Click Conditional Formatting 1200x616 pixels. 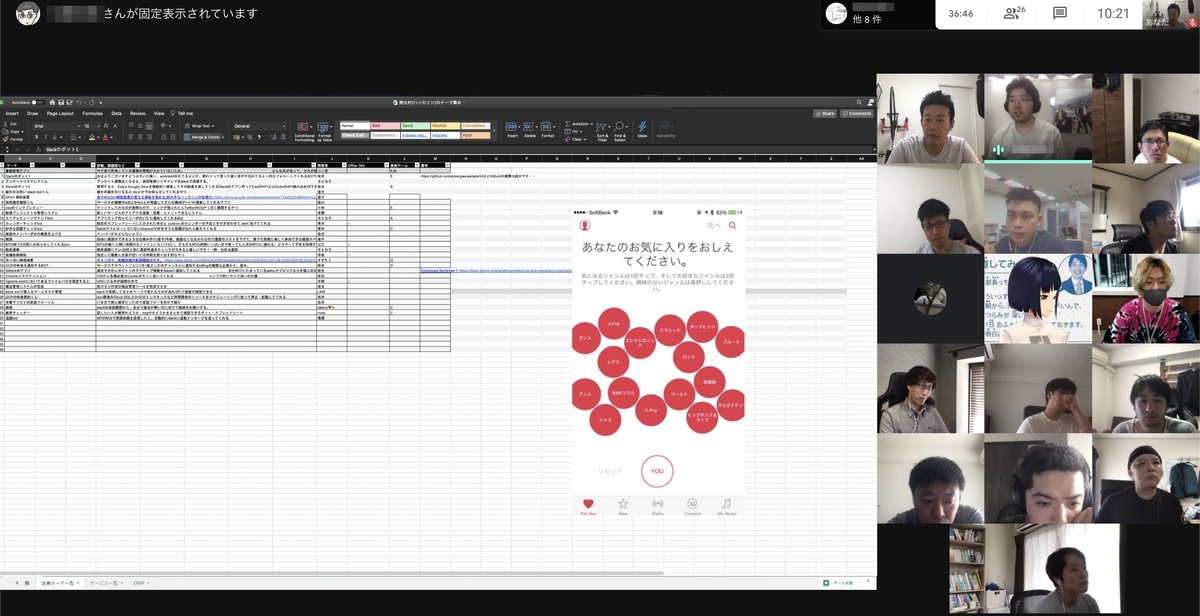tap(304, 132)
